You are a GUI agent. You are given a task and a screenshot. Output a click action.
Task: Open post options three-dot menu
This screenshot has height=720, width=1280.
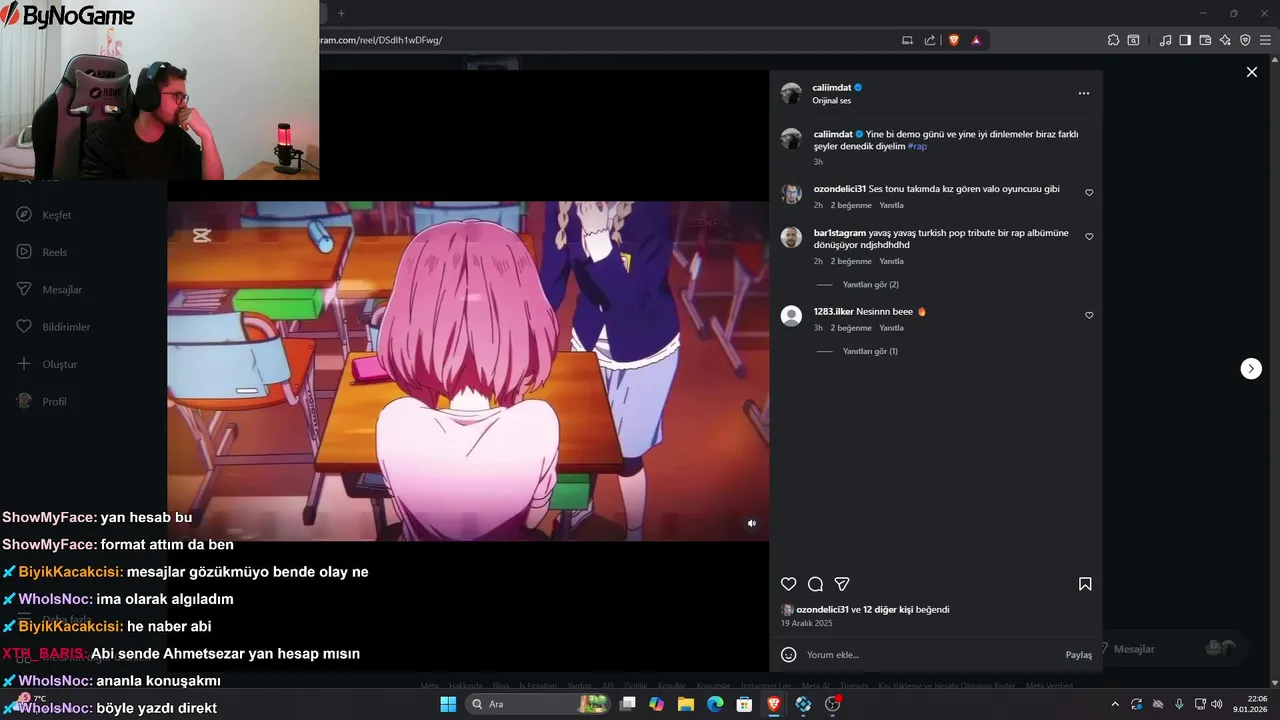tap(1083, 93)
